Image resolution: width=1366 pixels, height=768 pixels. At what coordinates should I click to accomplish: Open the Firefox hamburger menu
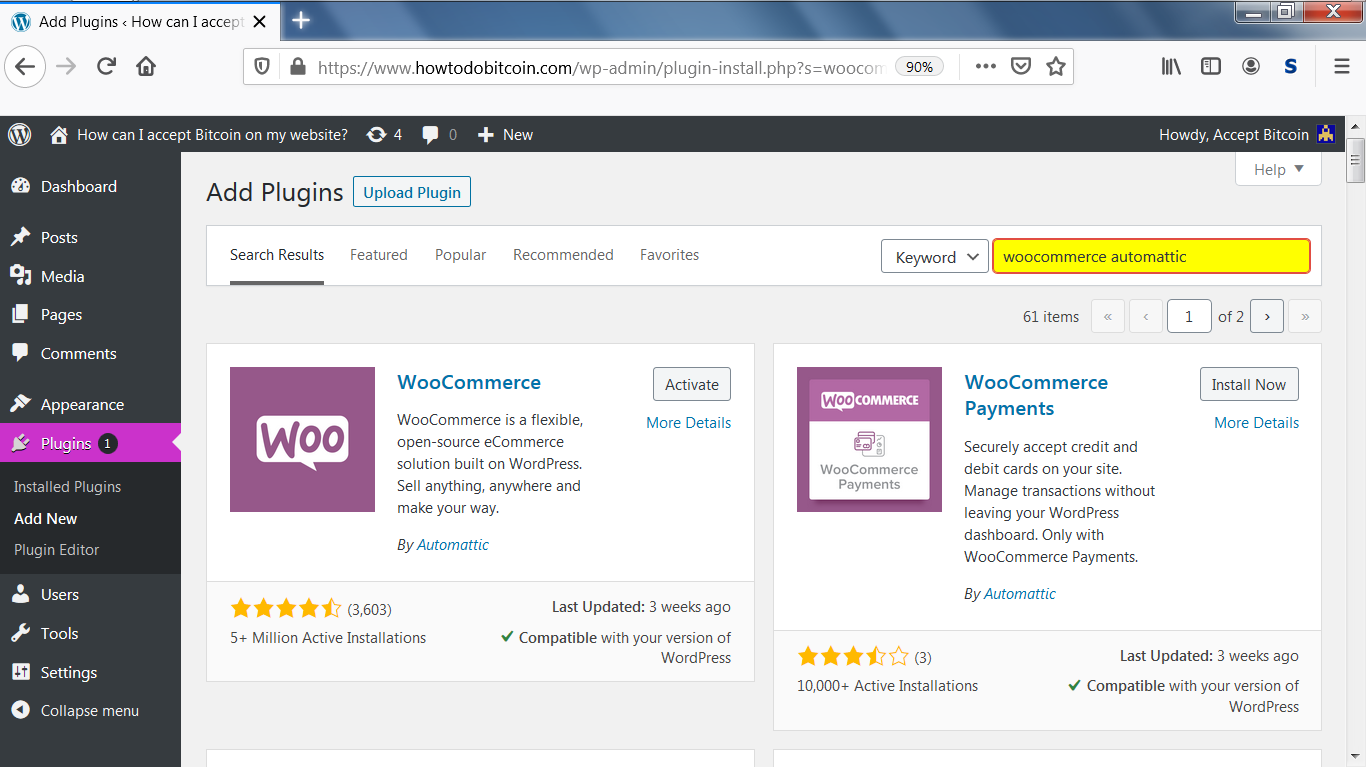click(x=1342, y=67)
